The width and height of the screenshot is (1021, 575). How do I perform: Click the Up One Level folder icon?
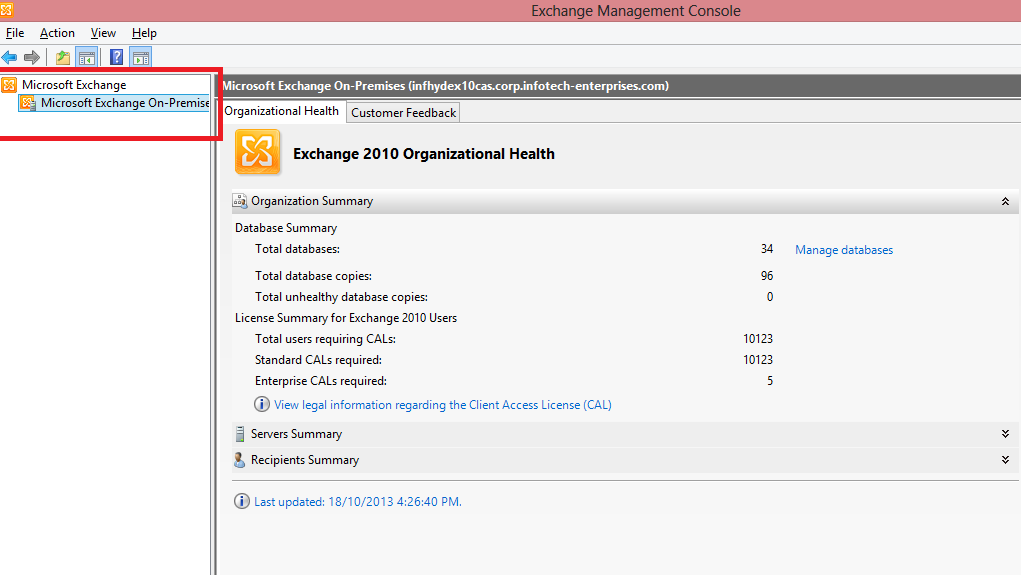[63, 57]
